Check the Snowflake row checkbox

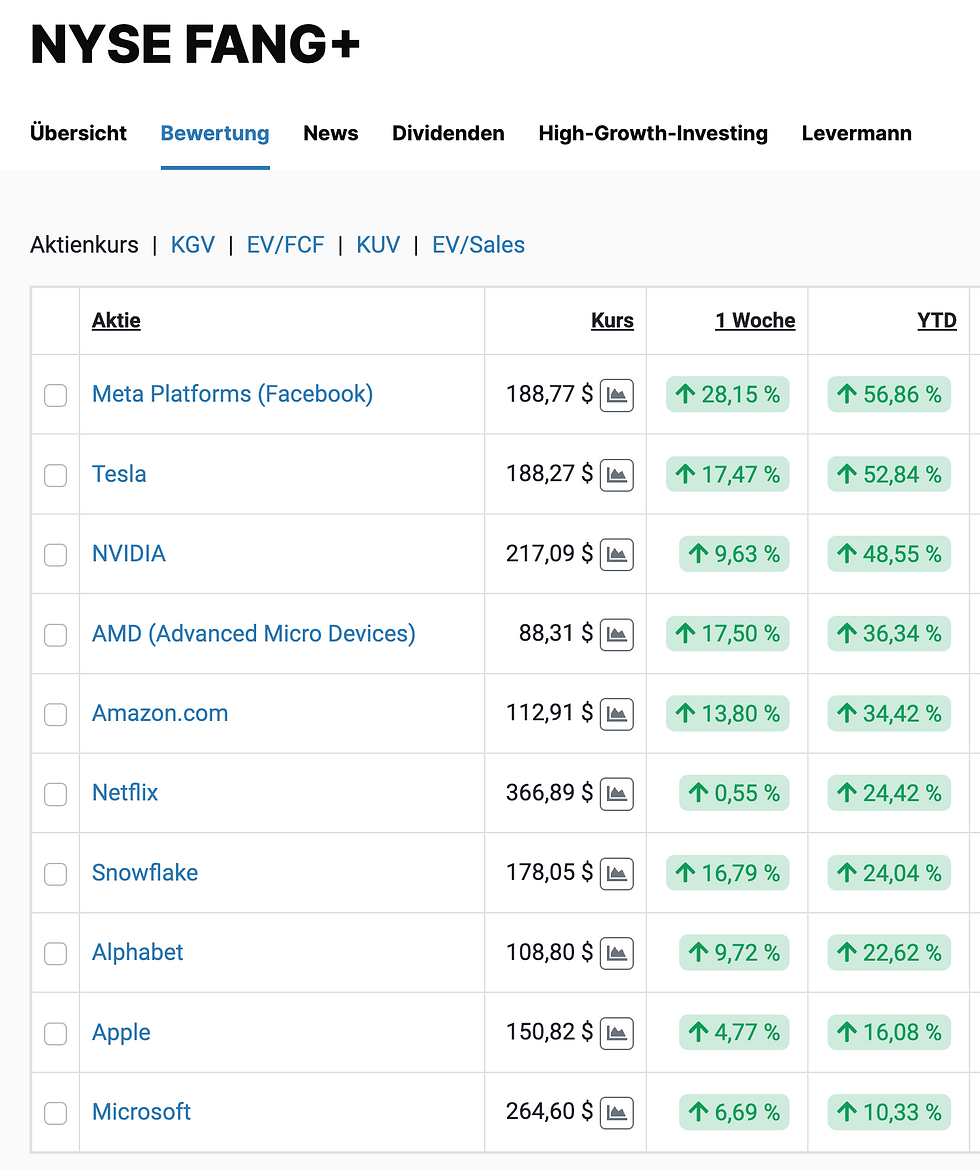[55, 874]
